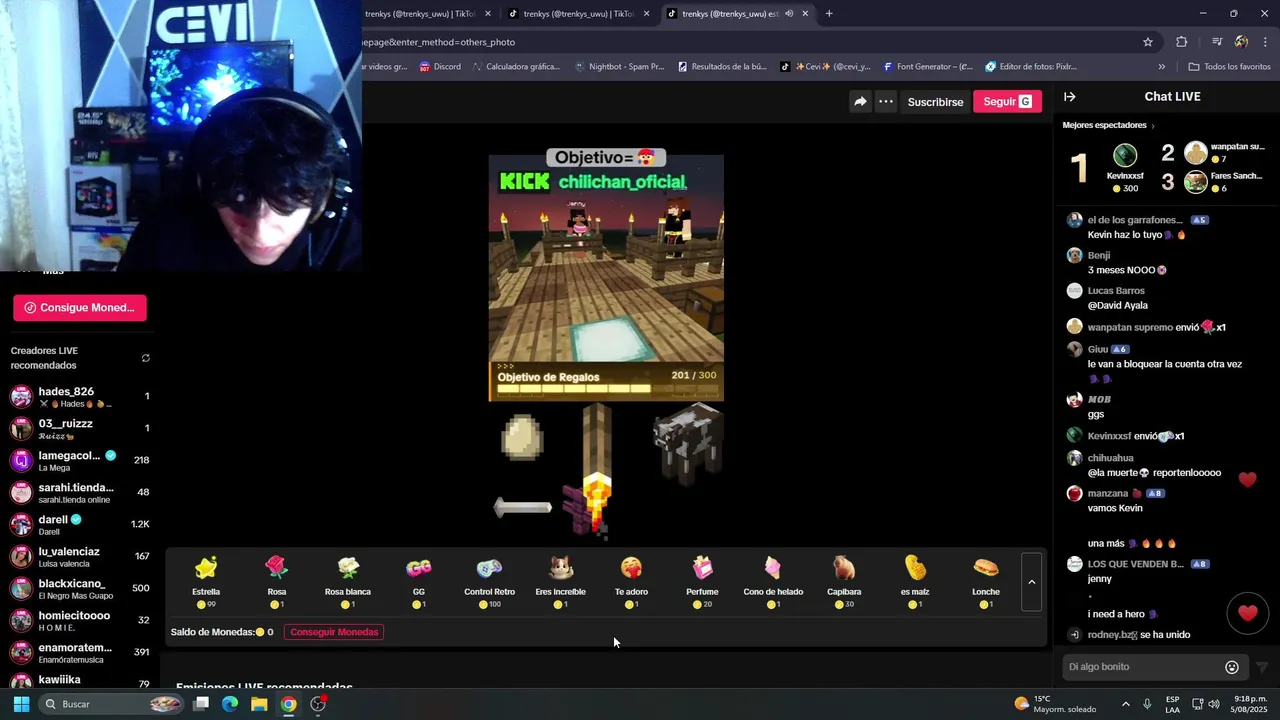Open Fares Sanch... viewer avatar
Image resolution: width=1280 pixels, height=720 pixels.
[x=1196, y=182]
